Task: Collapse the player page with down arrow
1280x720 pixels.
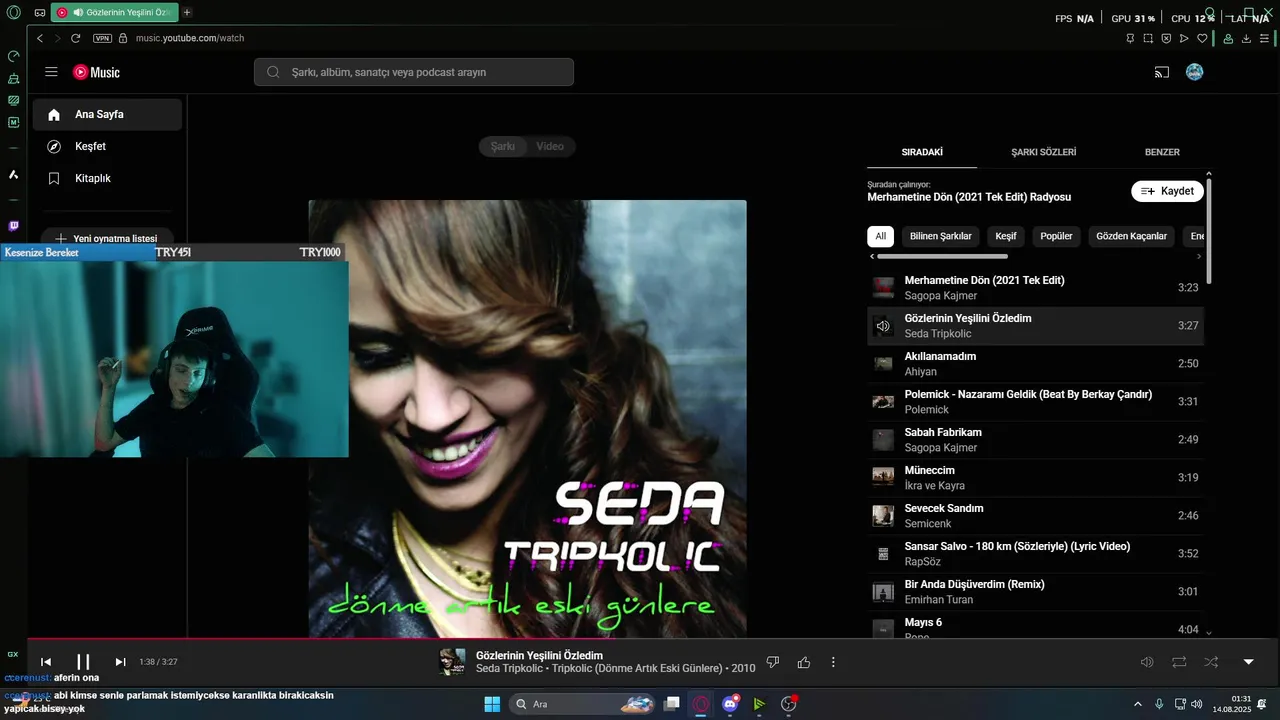Action: coord(1248,662)
